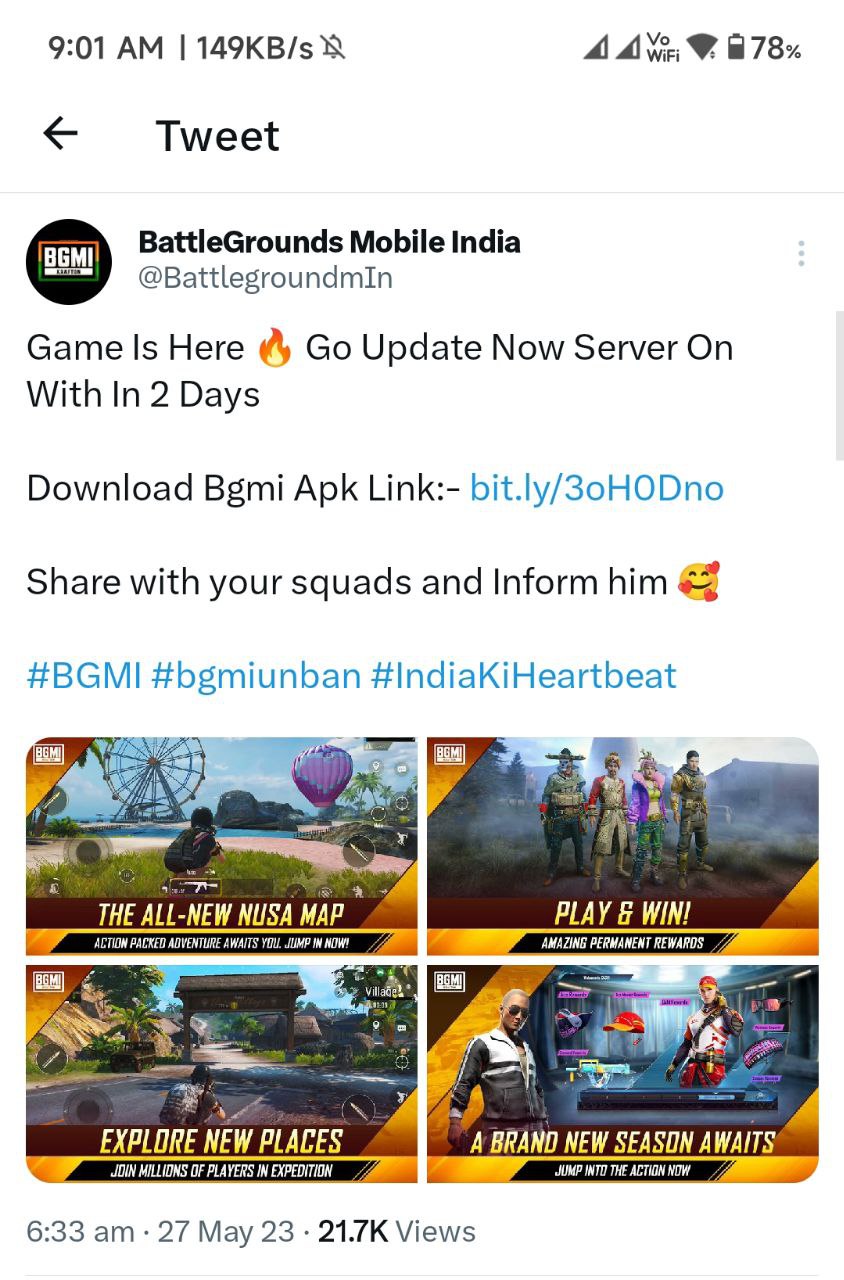Tap the 21.7K Views count
844x1280 pixels.
[x=397, y=1231]
